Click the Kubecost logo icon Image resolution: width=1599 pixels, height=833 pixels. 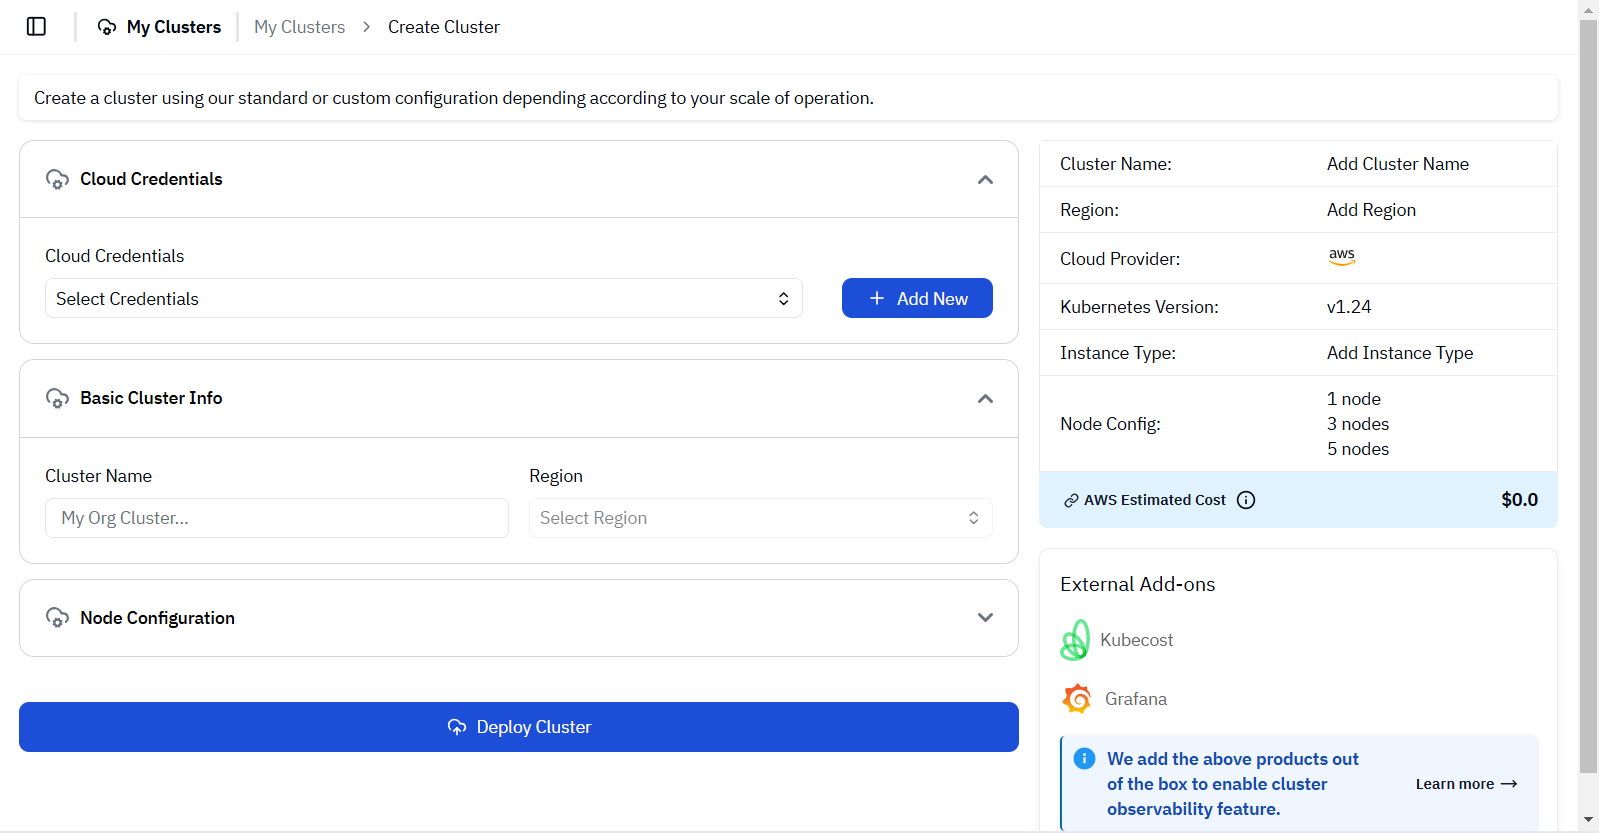1075,640
